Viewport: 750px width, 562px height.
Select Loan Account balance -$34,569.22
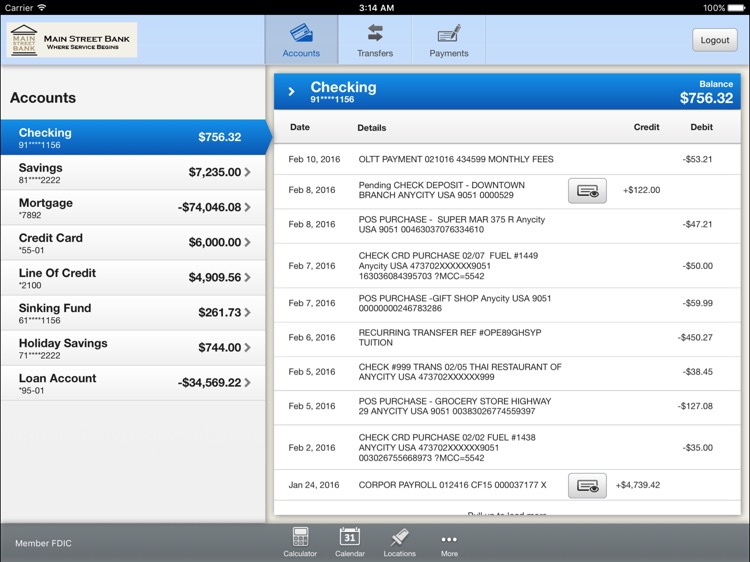pos(210,383)
